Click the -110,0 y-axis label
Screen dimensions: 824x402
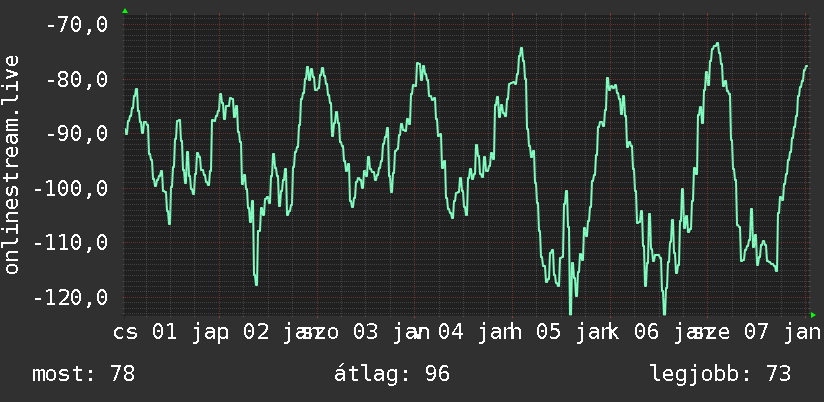click(x=70, y=243)
